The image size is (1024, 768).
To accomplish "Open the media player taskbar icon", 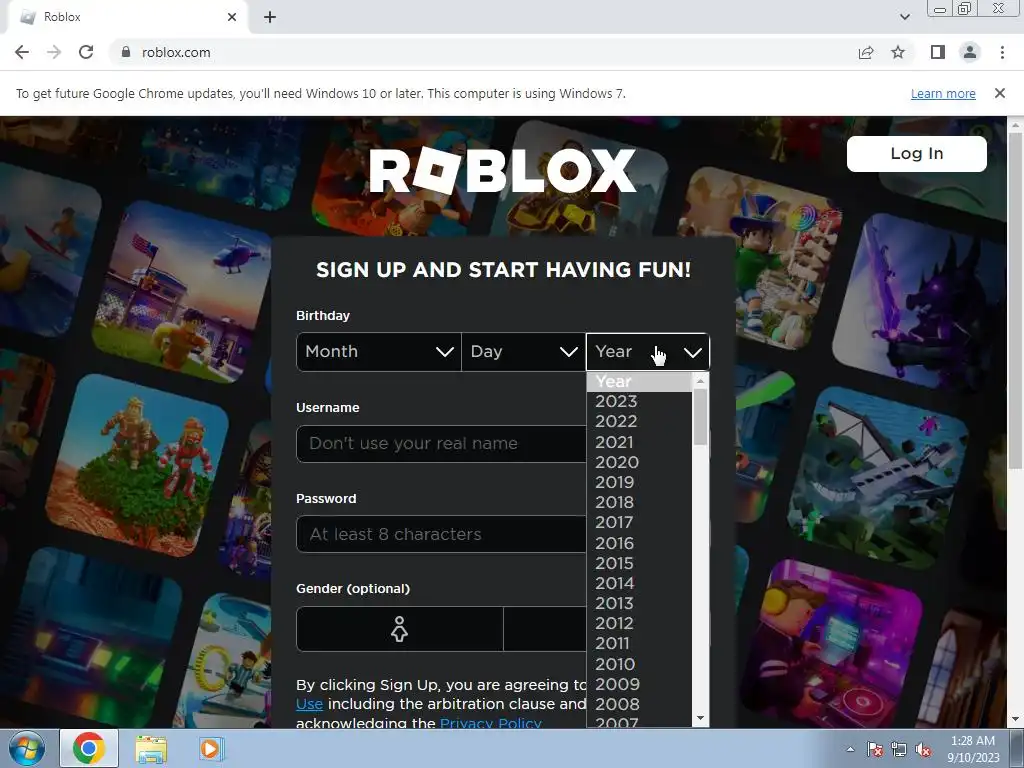I will [210, 748].
